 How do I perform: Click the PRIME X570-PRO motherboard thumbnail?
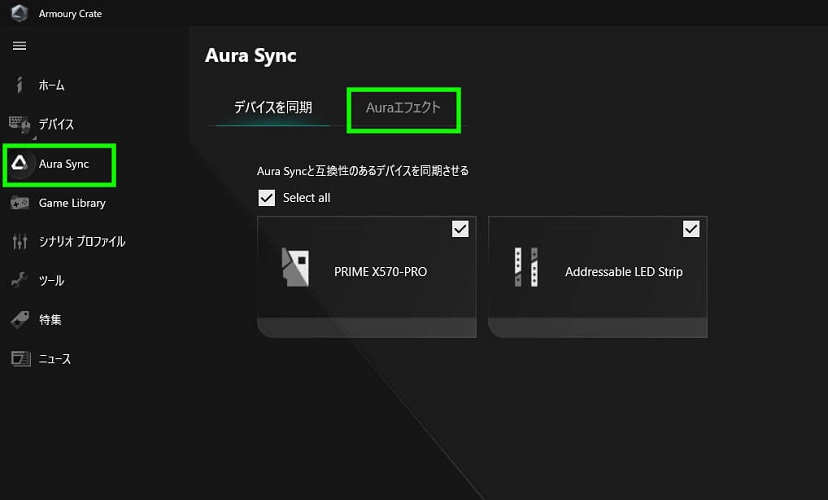pyautogui.click(x=295, y=268)
